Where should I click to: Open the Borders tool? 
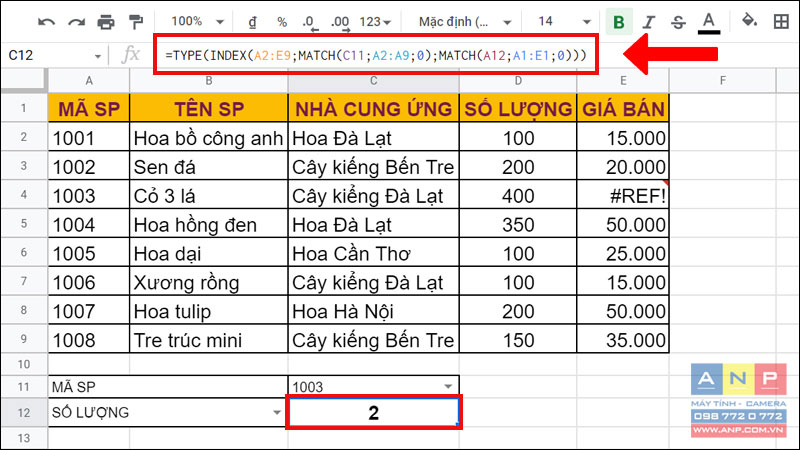click(x=781, y=21)
